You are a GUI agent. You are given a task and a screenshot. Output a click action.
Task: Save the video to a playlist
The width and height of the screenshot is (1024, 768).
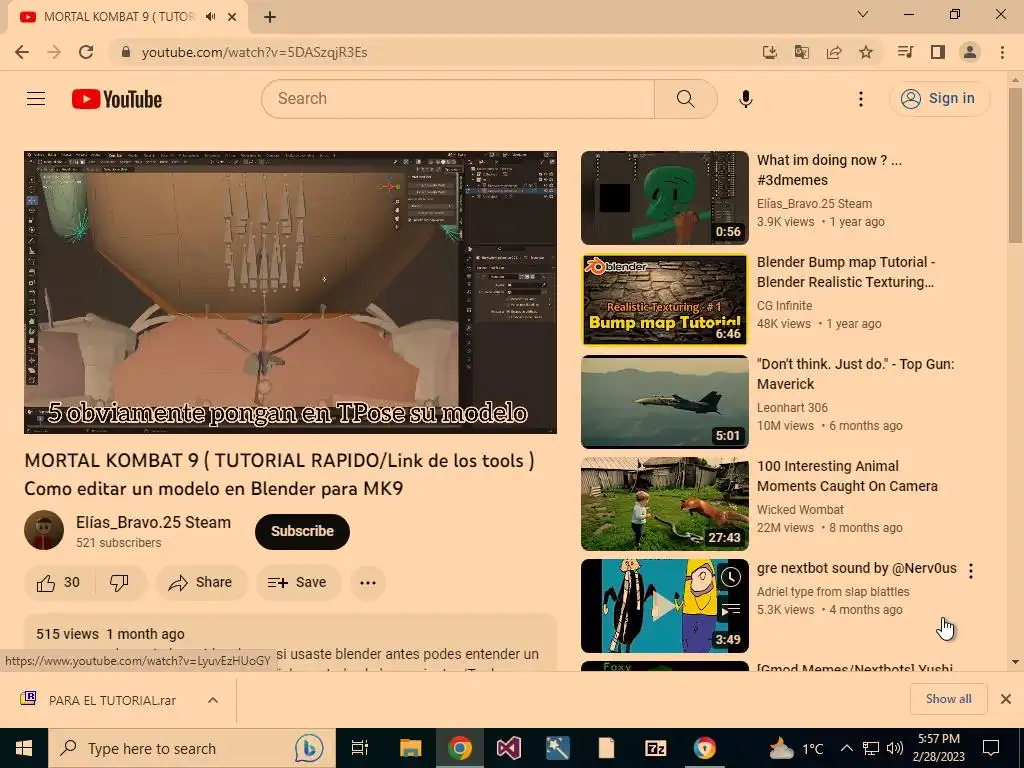[x=298, y=583]
